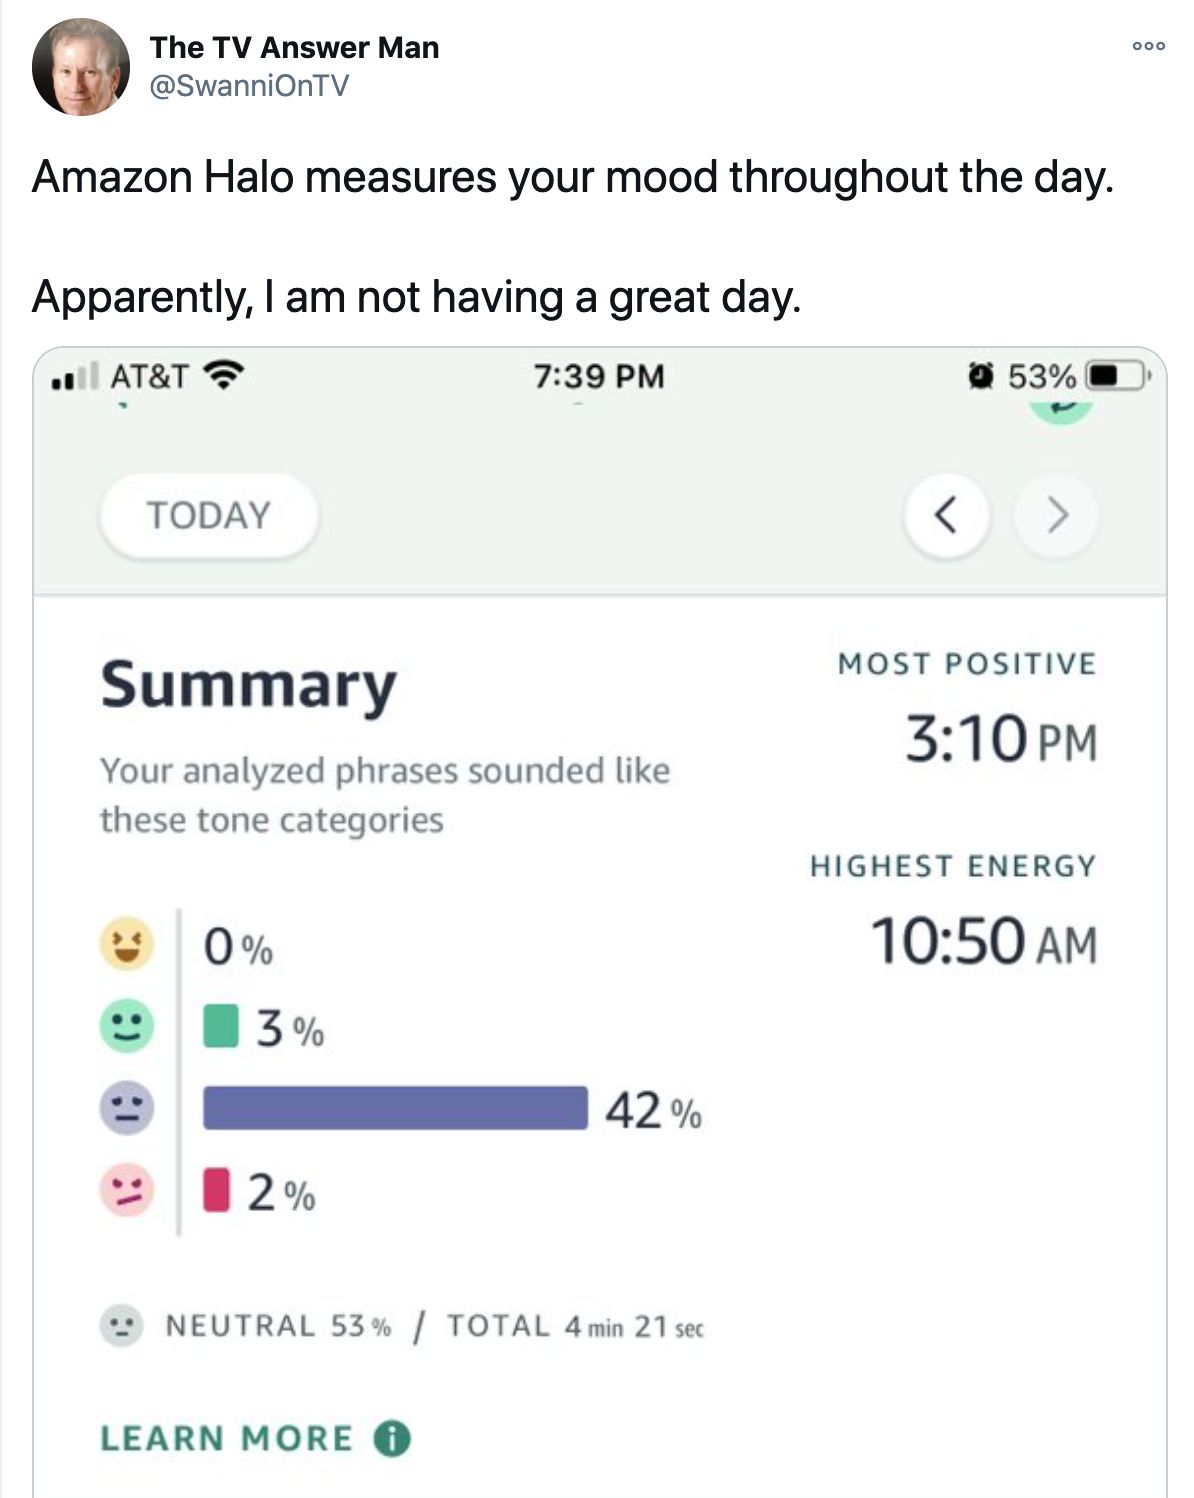Go to previous day with left chevron
The height and width of the screenshot is (1498, 1194).
(946, 515)
